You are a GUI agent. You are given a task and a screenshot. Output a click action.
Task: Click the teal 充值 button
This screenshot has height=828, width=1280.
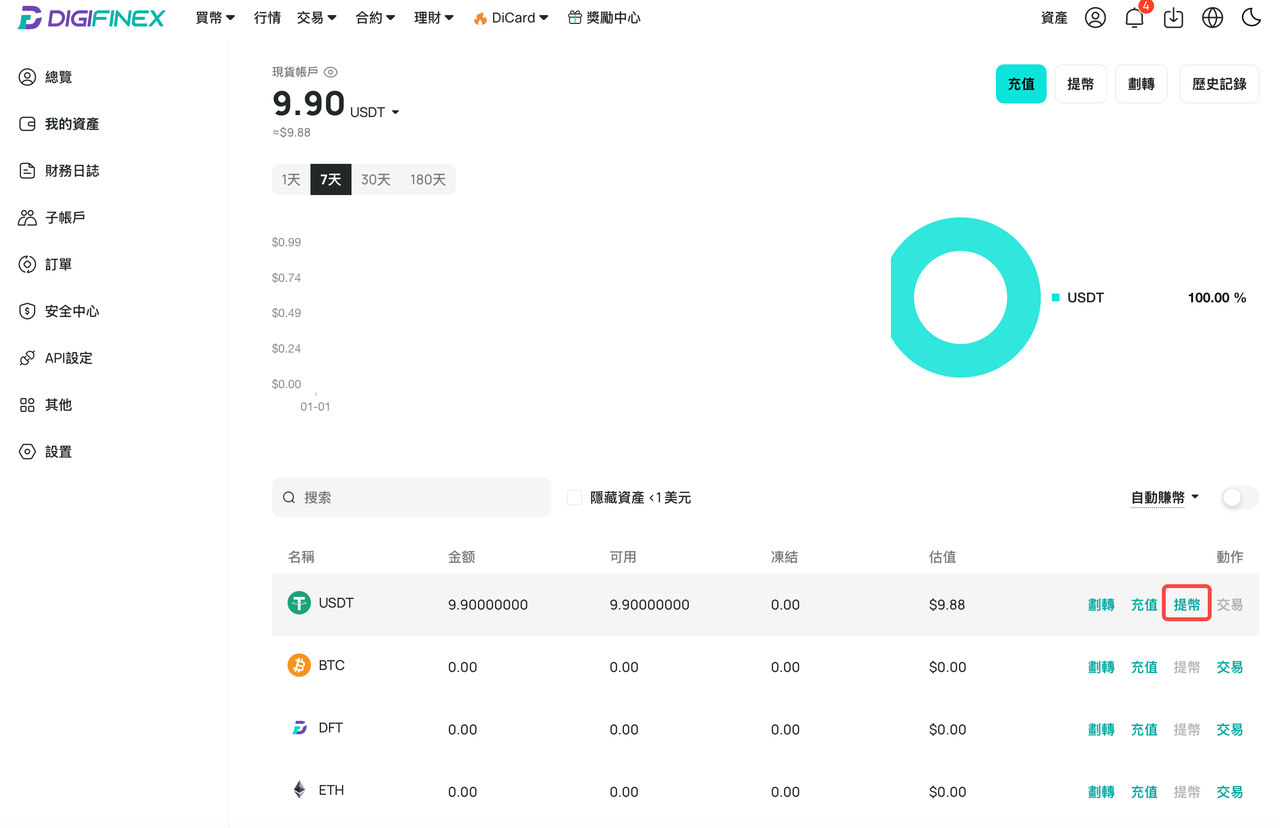click(x=1021, y=84)
